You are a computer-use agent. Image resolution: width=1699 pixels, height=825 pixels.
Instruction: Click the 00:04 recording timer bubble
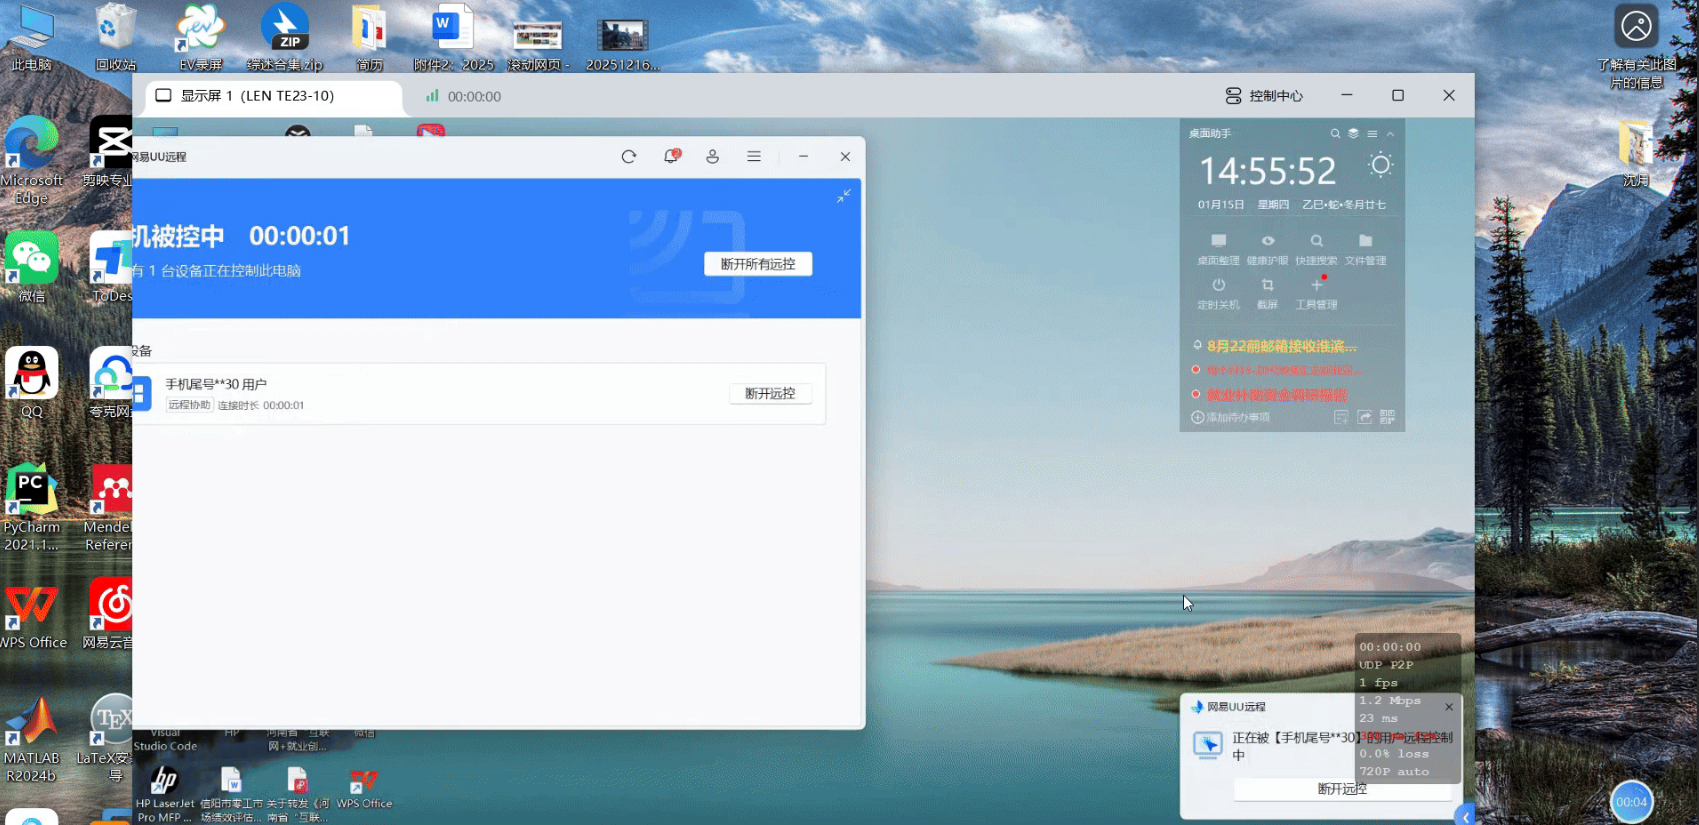pyautogui.click(x=1631, y=802)
